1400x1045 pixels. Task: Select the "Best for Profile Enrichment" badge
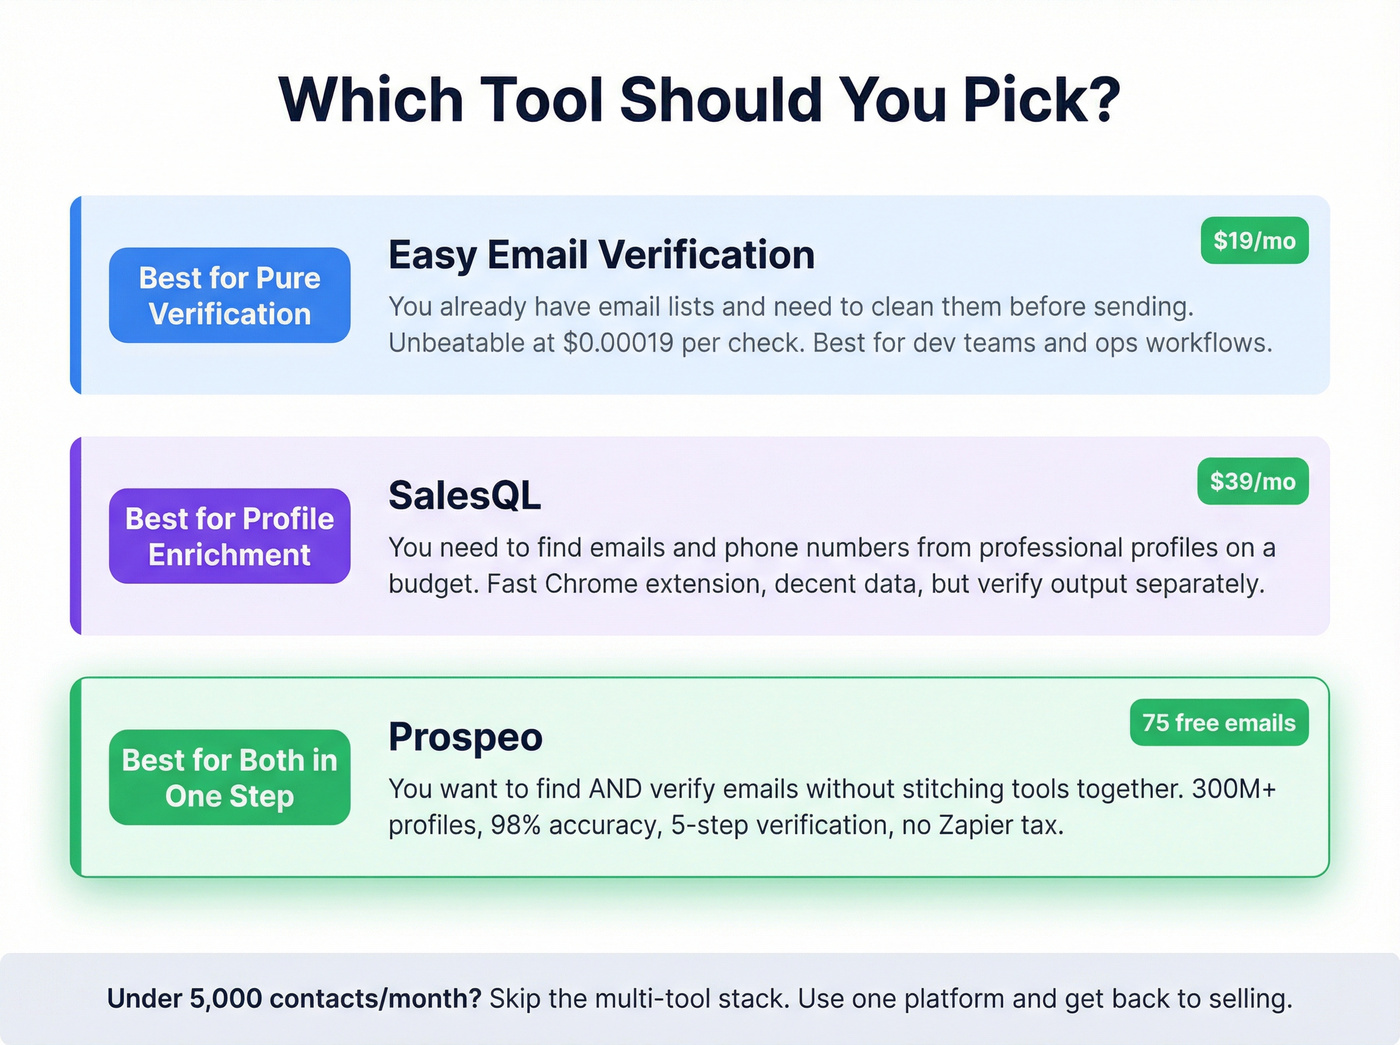pyautogui.click(x=230, y=536)
